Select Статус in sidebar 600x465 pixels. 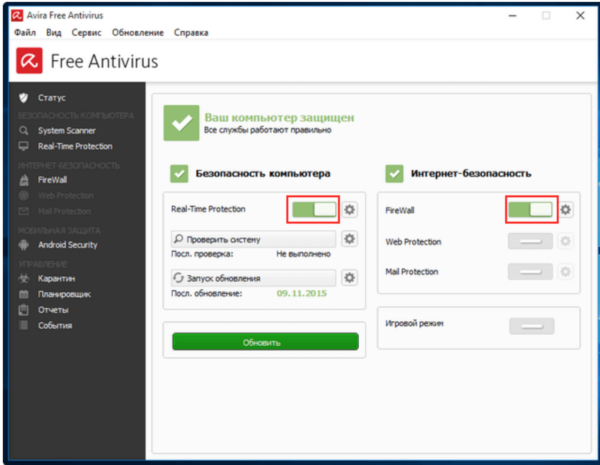coord(52,98)
